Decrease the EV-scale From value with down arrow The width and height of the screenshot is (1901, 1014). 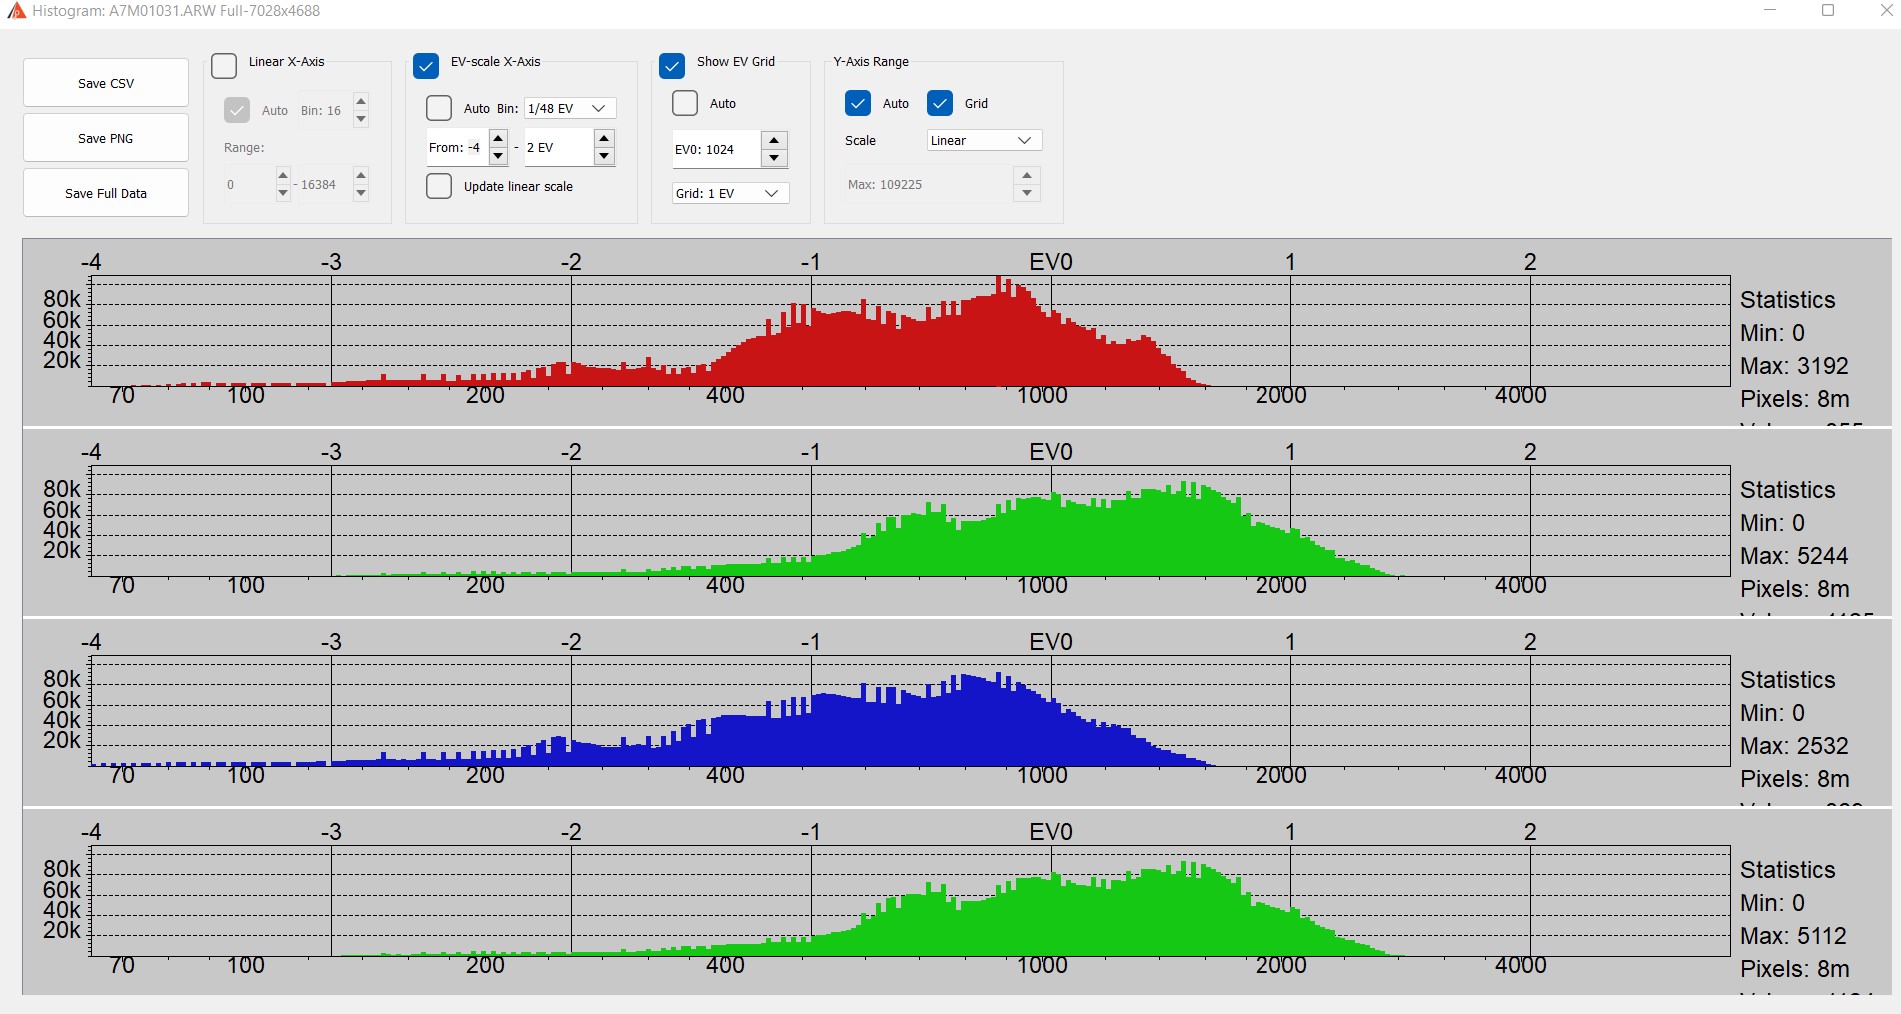(x=498, y=157)
